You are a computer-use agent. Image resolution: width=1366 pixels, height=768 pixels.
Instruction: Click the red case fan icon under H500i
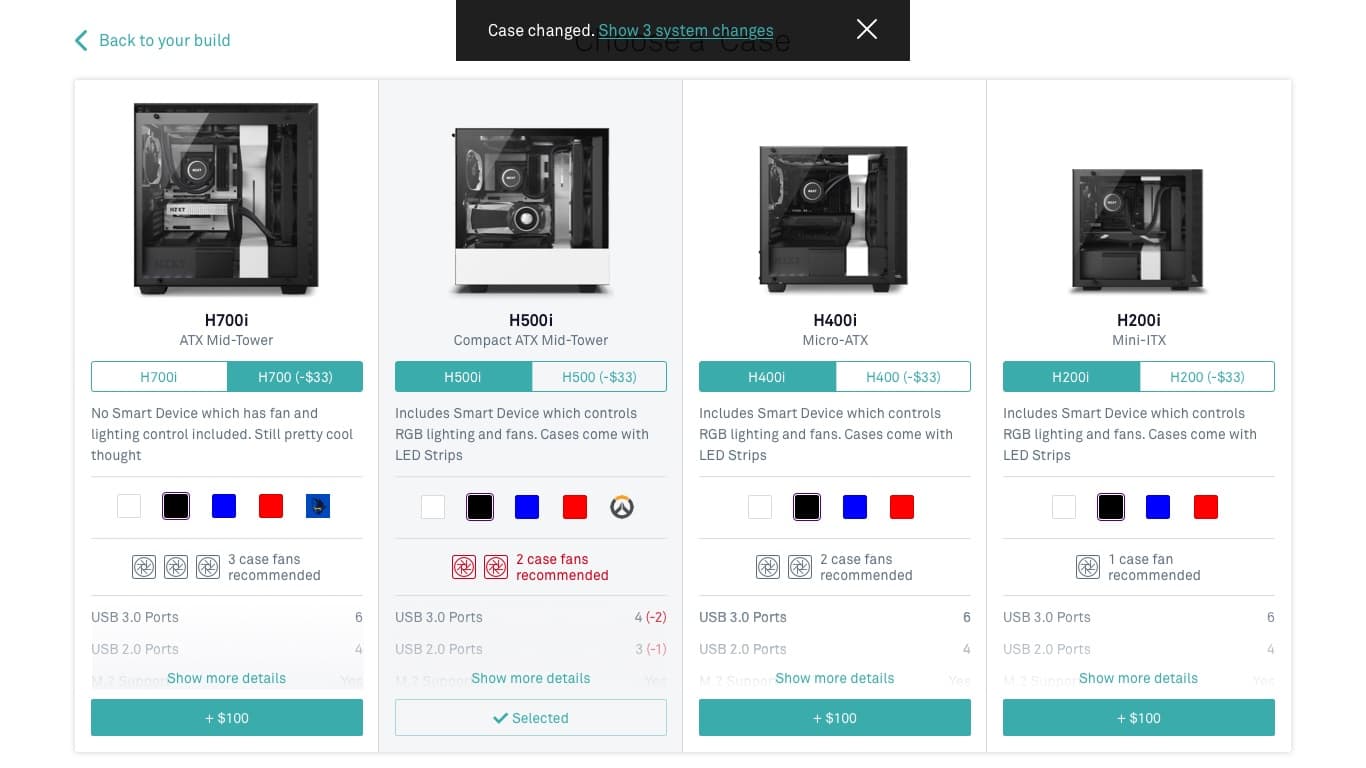(464, 567)
